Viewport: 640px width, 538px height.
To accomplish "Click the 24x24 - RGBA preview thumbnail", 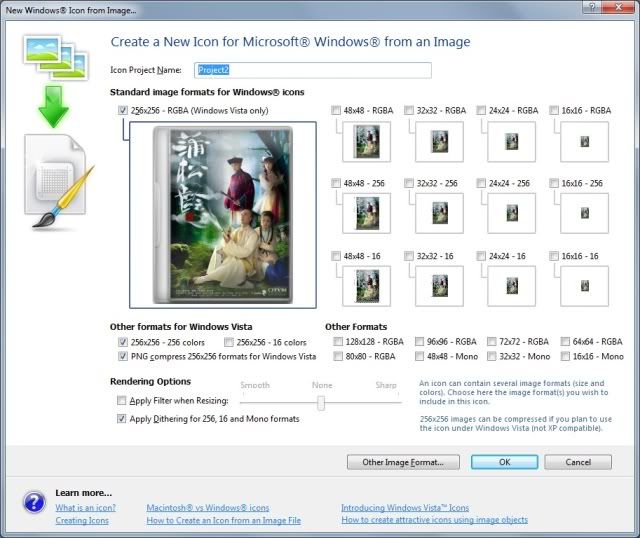I will [511, 142].
